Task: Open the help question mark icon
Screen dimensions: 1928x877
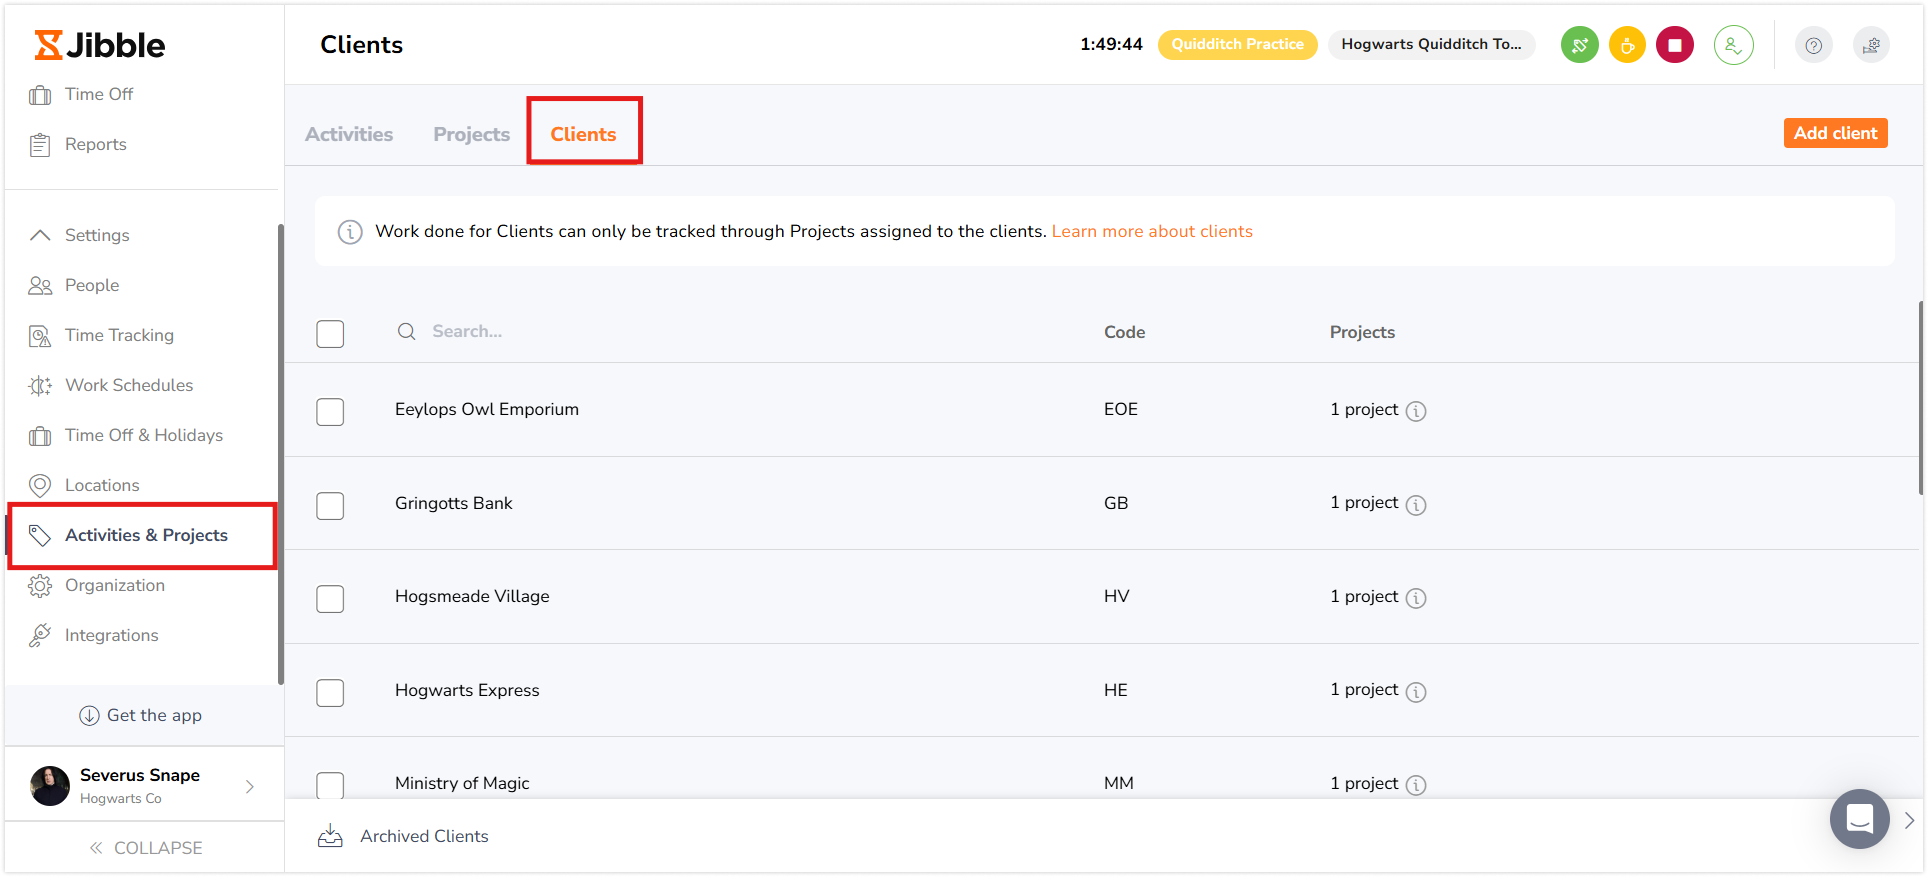Action: [x=1813, y=45]
